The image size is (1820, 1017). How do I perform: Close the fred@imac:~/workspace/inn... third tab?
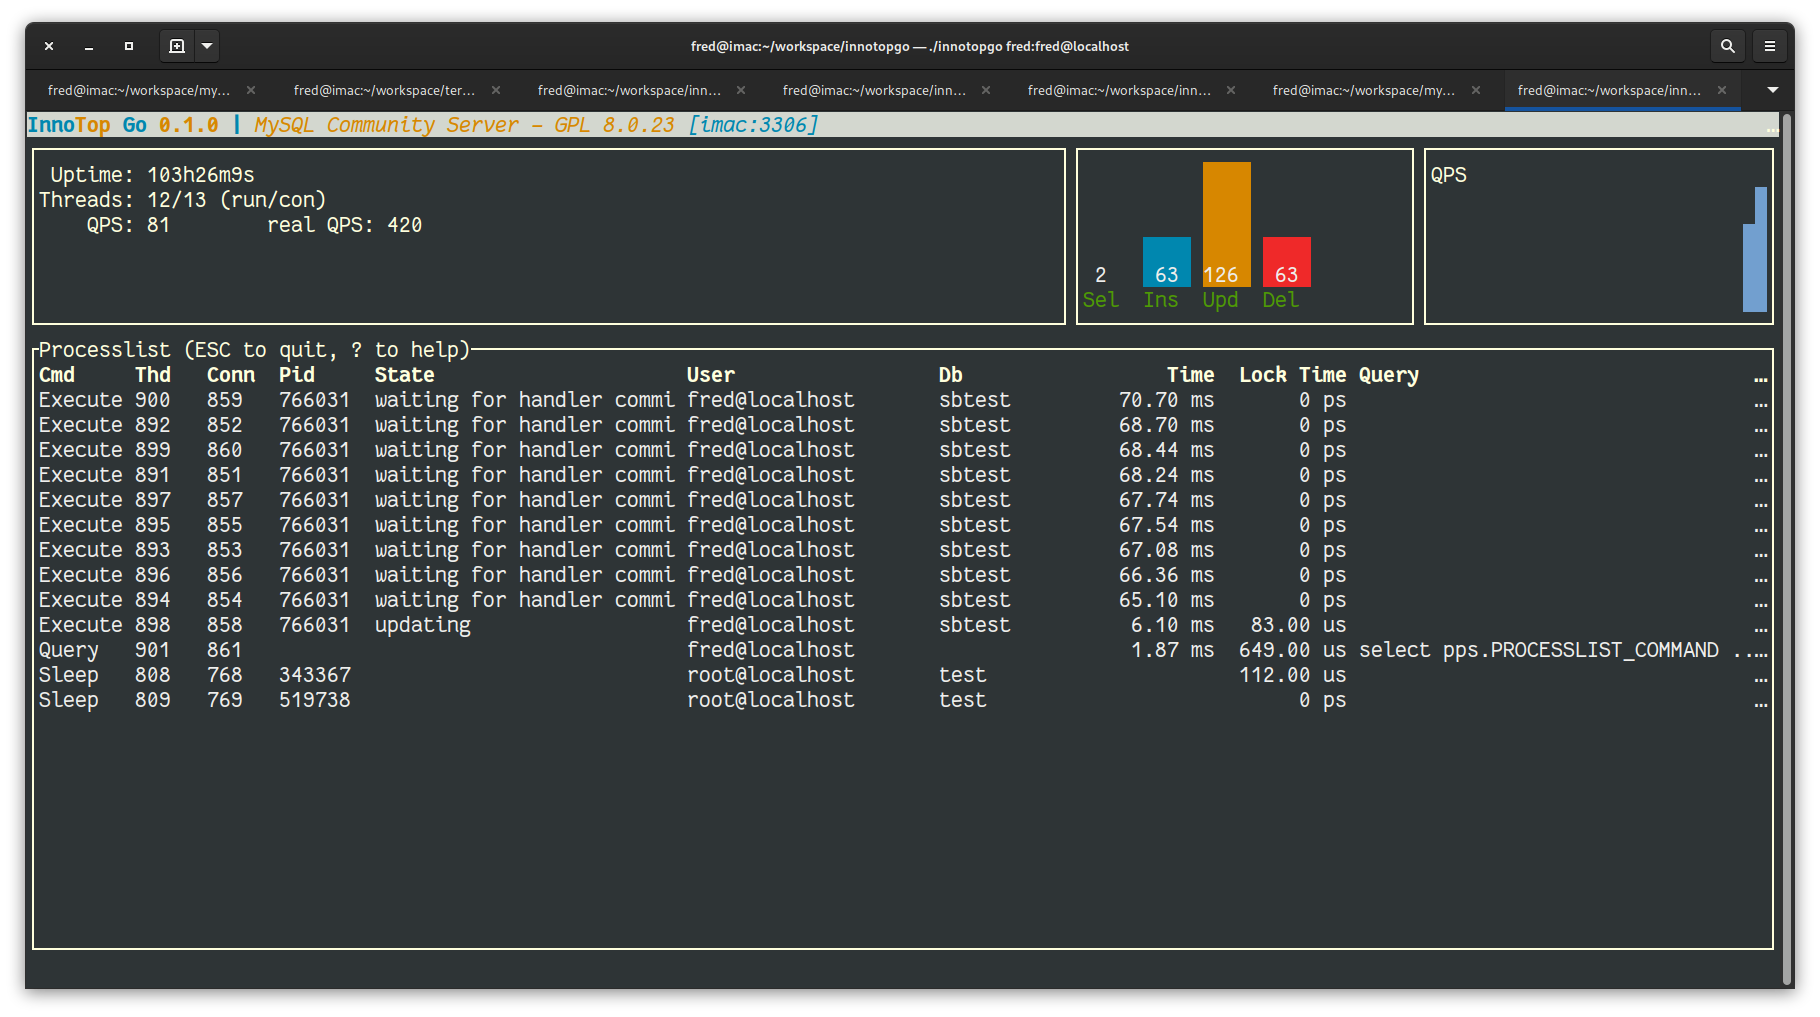tap(741, 90)
